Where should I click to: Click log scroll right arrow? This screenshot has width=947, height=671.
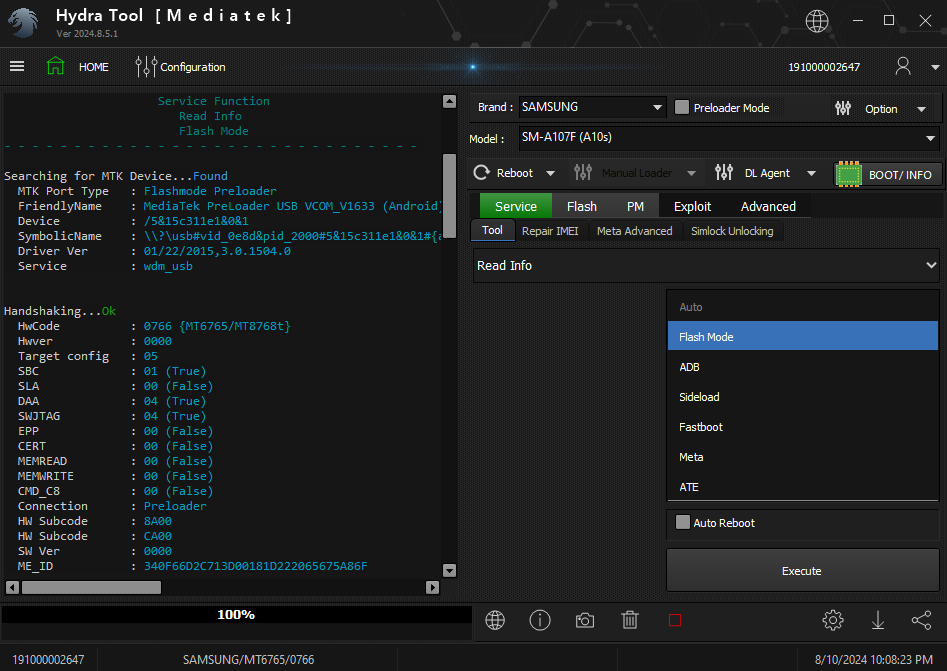pos(432,587)
